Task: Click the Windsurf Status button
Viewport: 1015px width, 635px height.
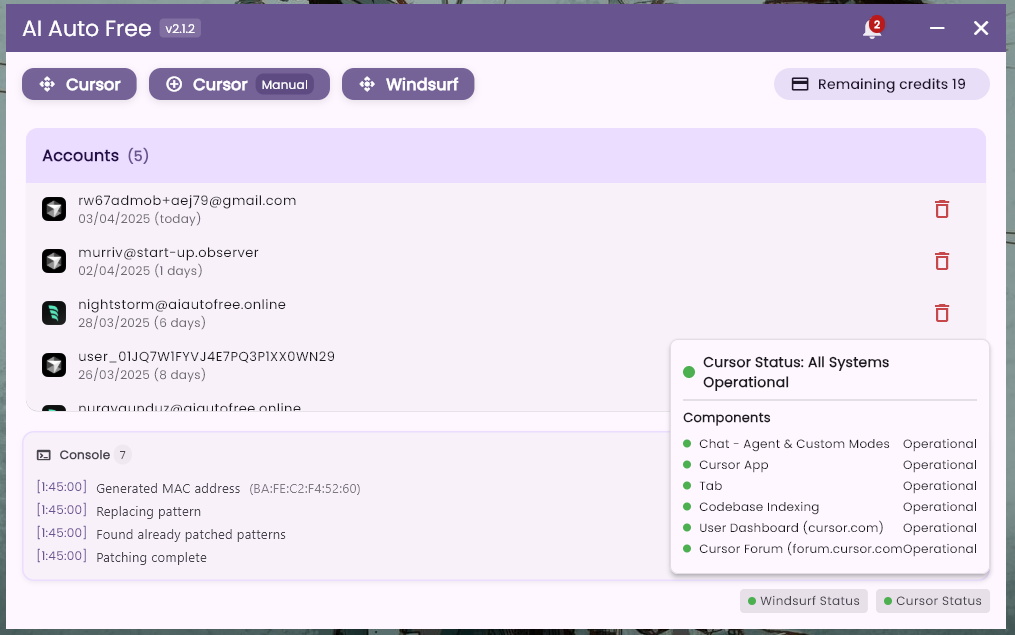Action: point(803,601)
